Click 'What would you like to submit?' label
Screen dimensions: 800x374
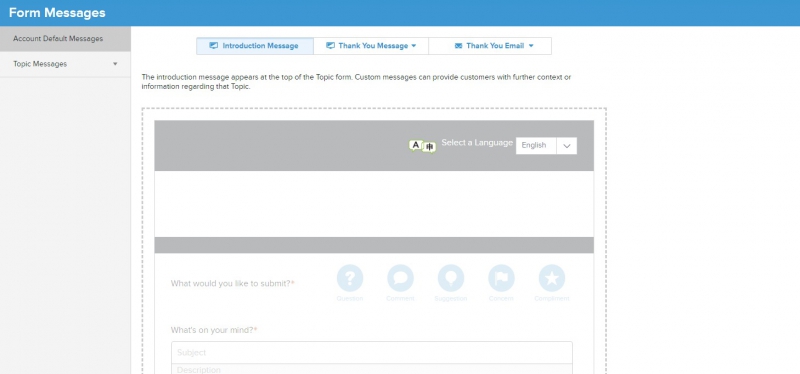pos(233,283)
